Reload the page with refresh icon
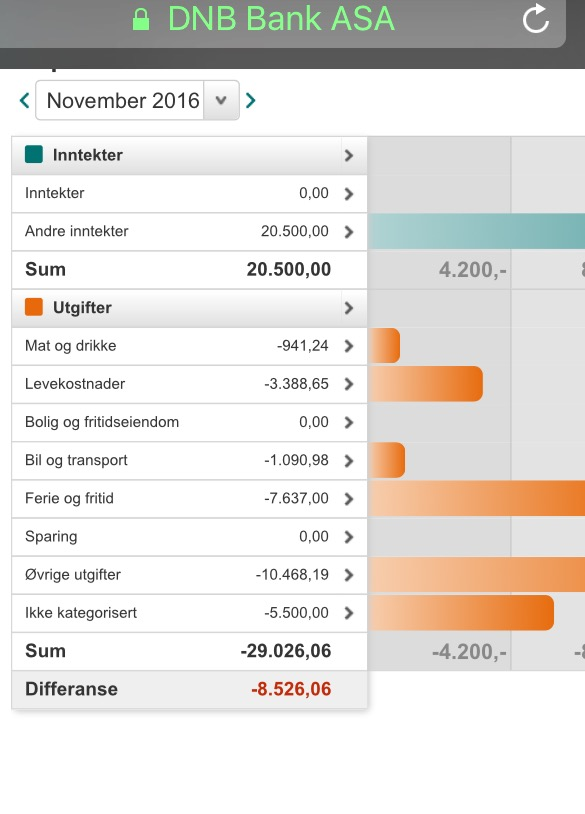The image size is (585, 814). tap(536, 19)
